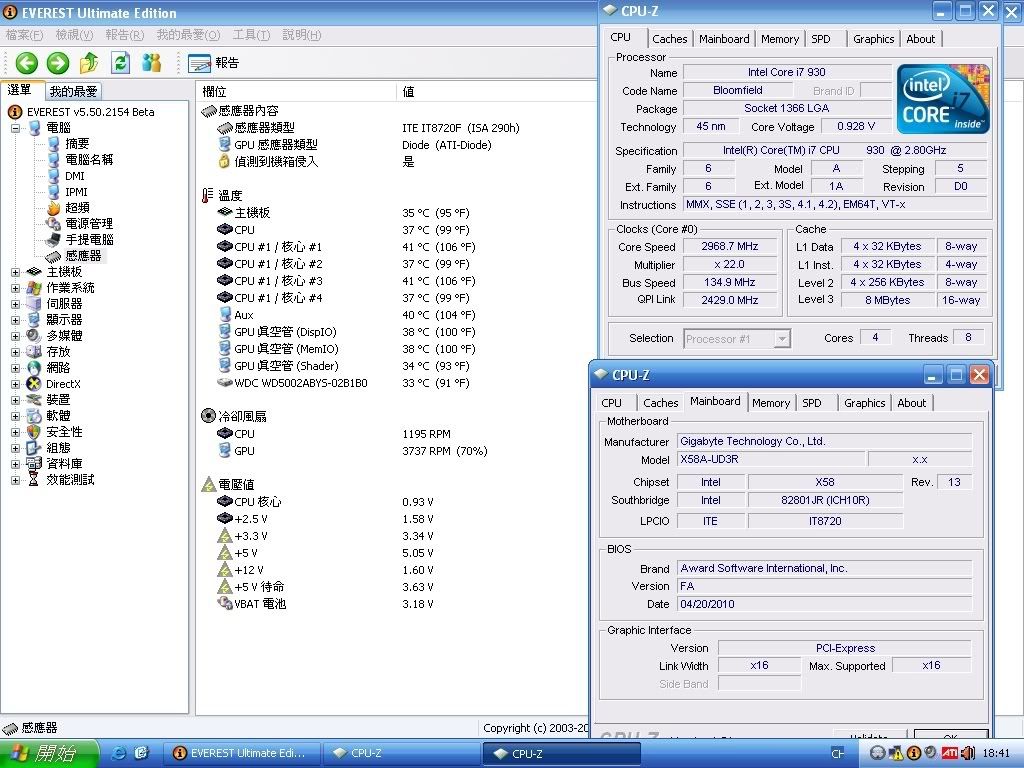
Task: Select the 選單 sidebar tab
Action: tap(20, 90)
